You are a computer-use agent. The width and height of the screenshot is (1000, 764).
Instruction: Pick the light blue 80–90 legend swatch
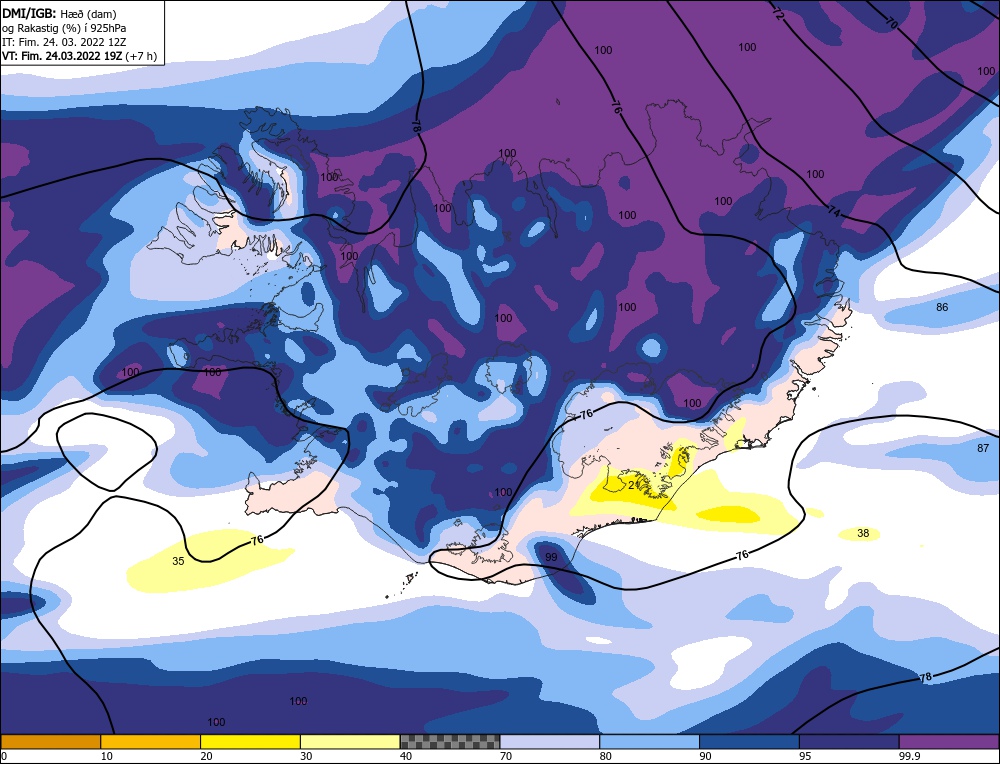pyautogui.click(x=650, y=742)
